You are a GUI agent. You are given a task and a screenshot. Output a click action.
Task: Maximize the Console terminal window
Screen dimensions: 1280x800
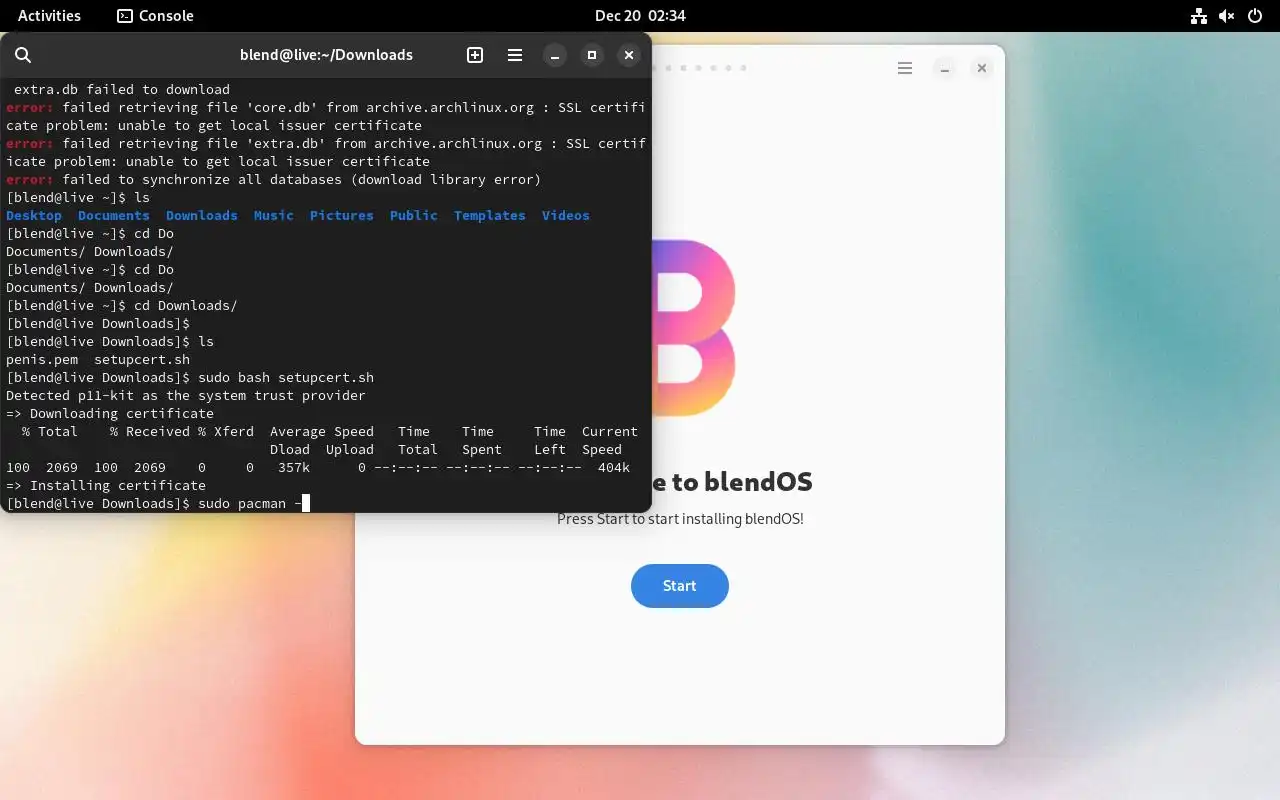point(592,55)
